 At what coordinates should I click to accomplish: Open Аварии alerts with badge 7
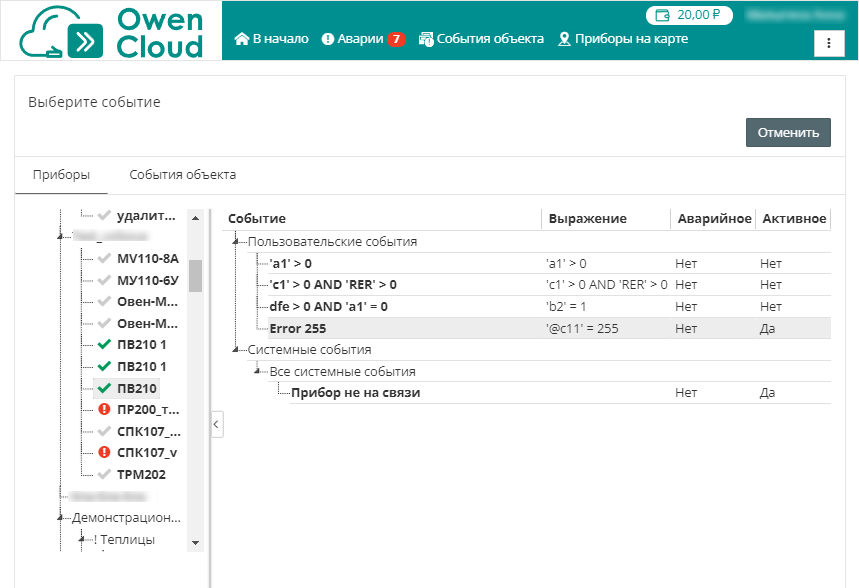tap(363, 39)
